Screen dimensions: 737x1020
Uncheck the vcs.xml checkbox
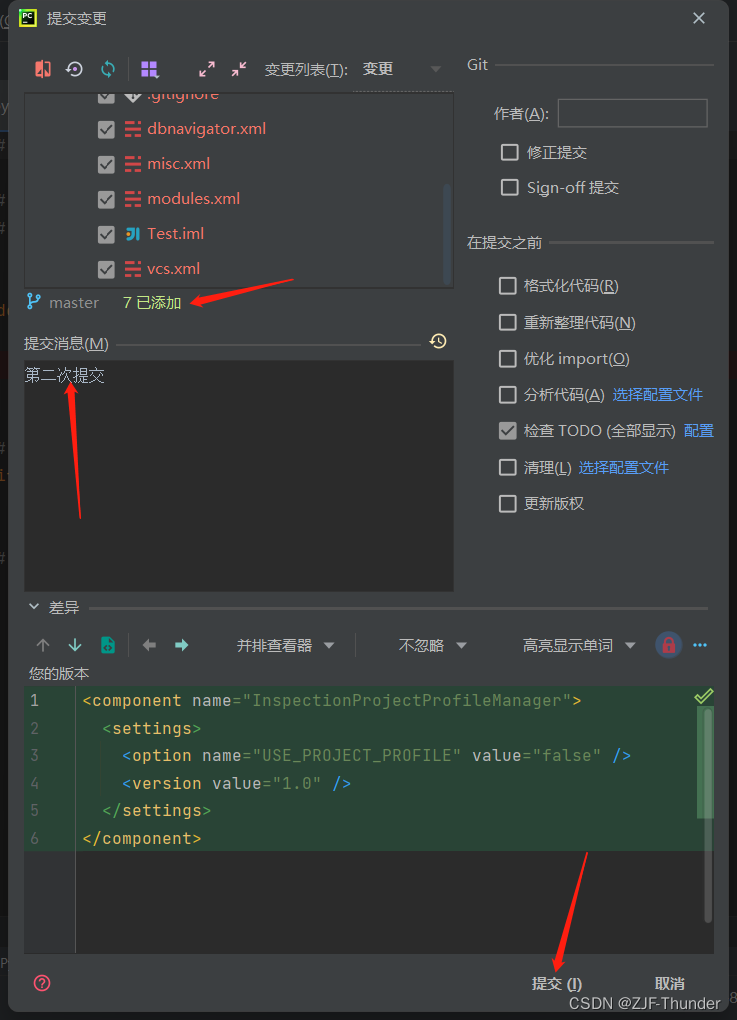106,269
